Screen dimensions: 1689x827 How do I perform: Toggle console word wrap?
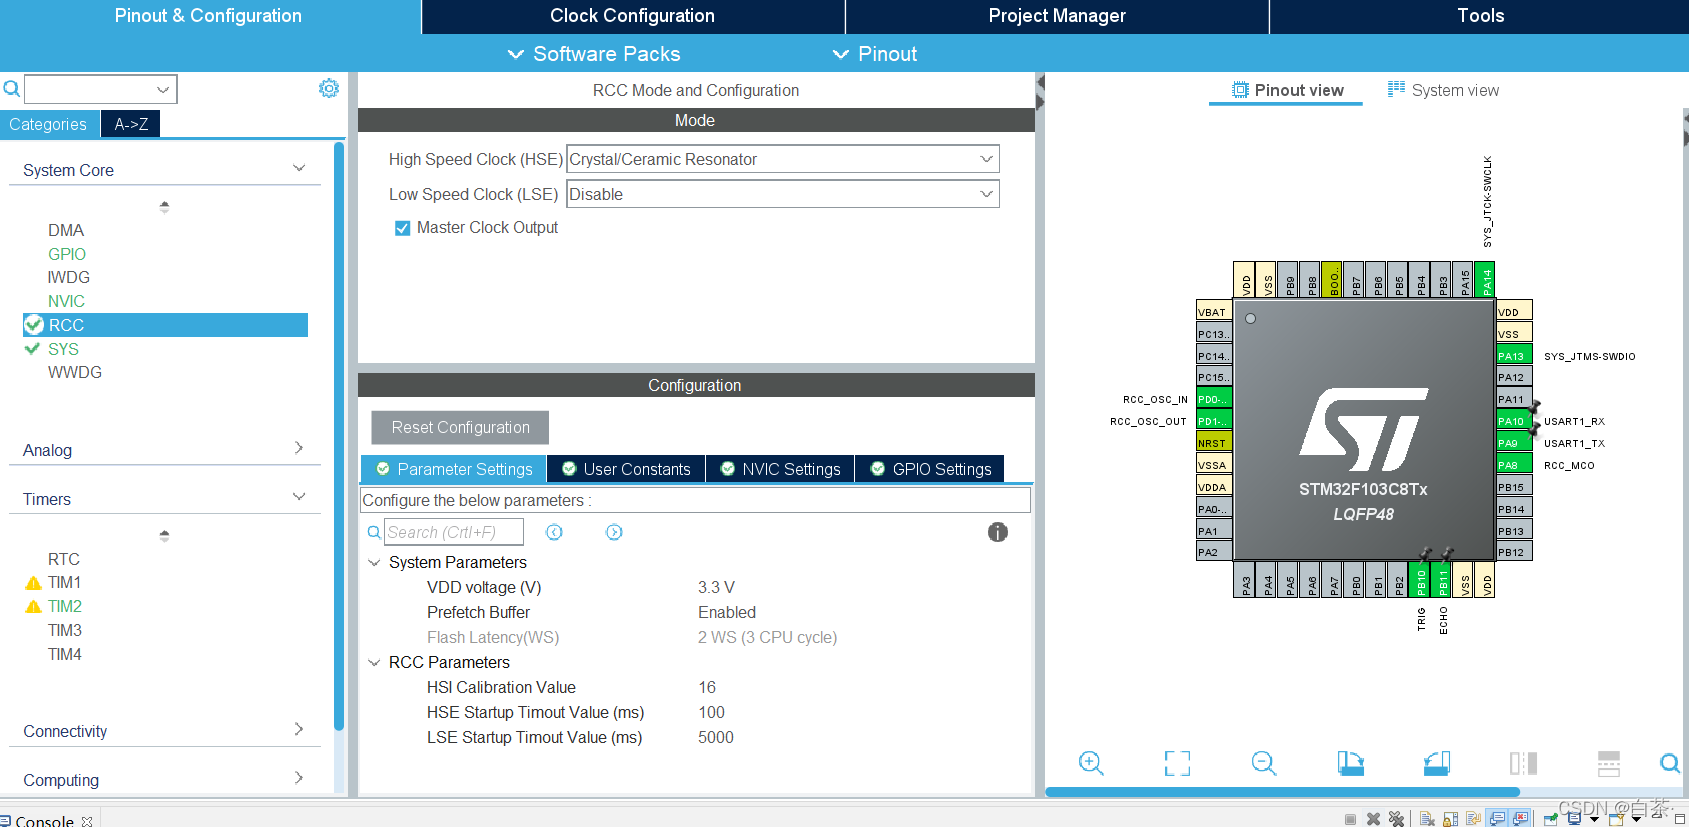tap(1473, 819)
